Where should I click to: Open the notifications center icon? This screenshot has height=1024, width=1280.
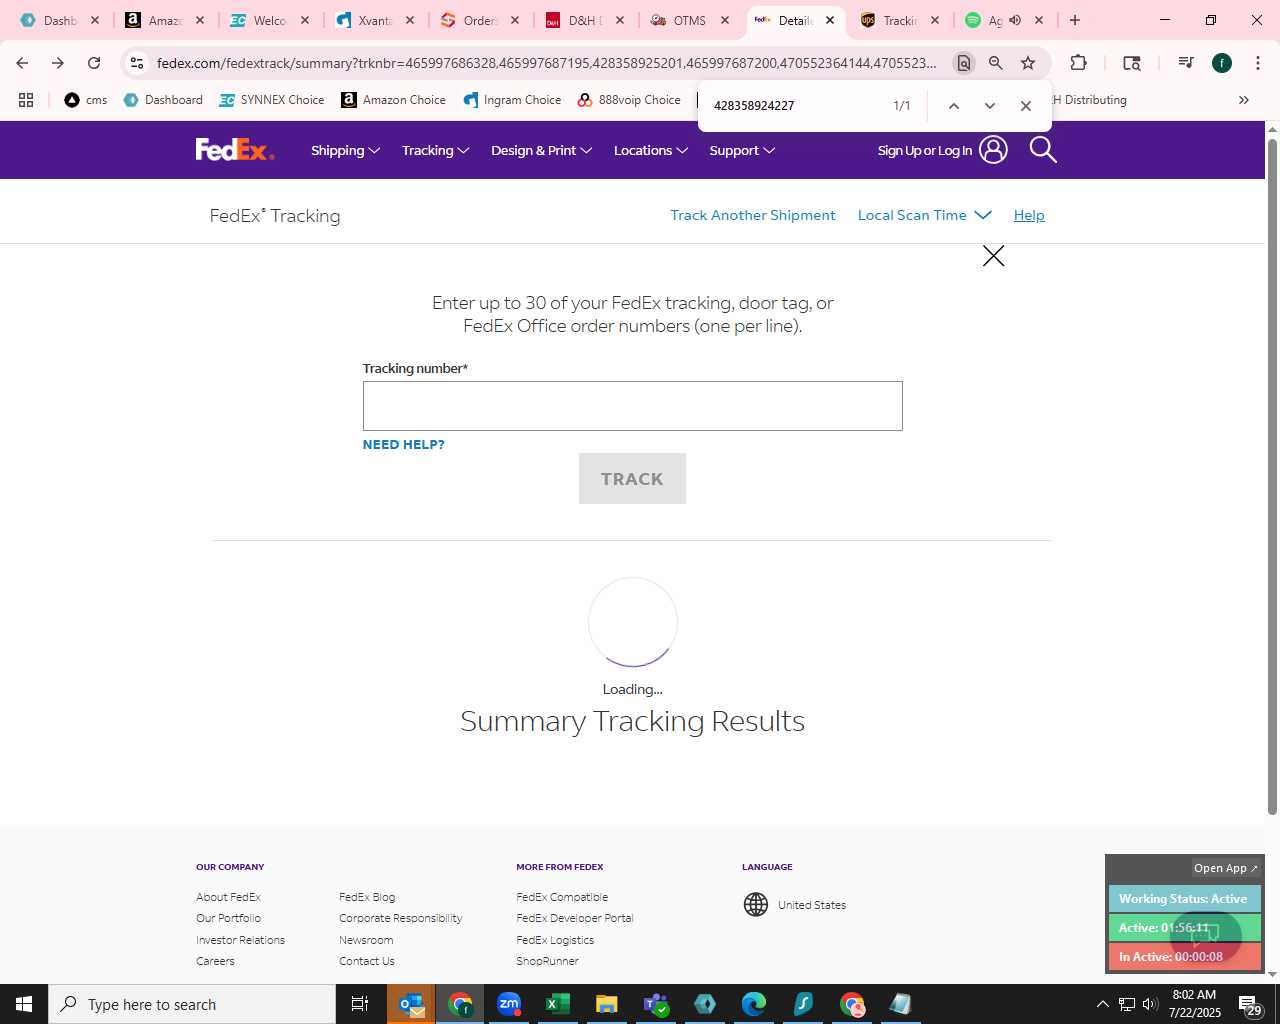[x=1250, y=1004]
